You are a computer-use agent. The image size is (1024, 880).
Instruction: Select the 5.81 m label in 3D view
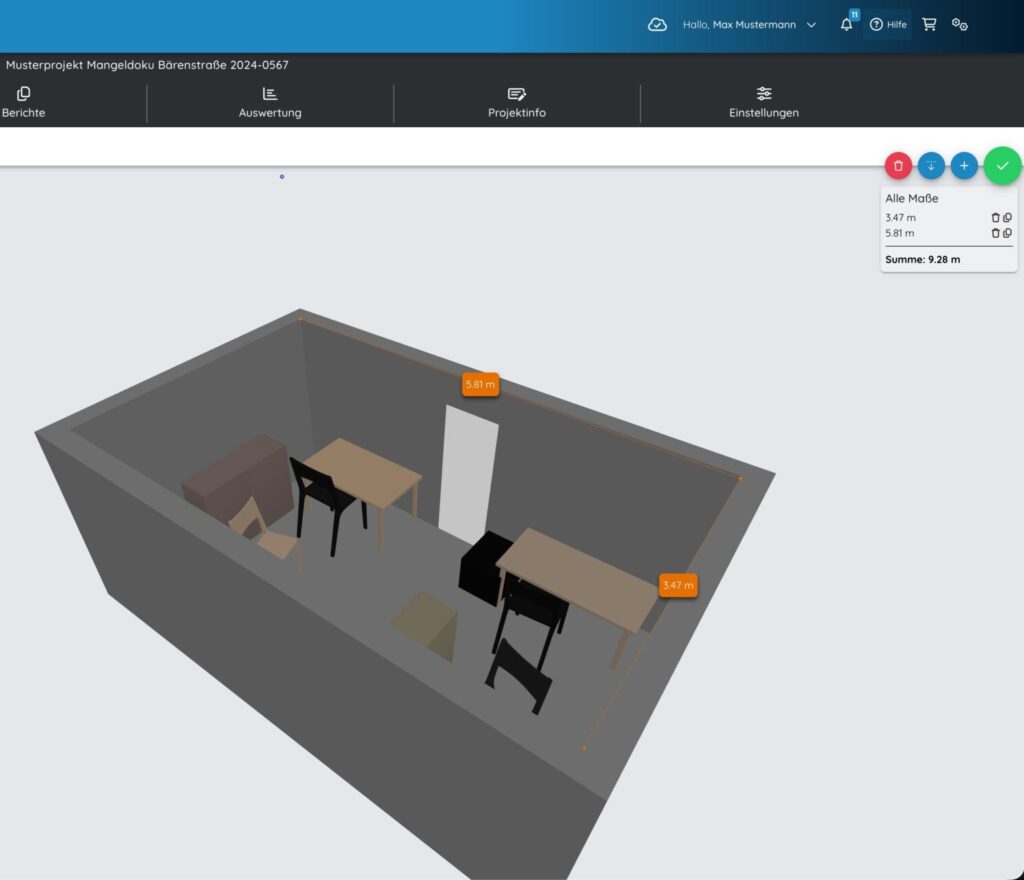click(480, 385)
